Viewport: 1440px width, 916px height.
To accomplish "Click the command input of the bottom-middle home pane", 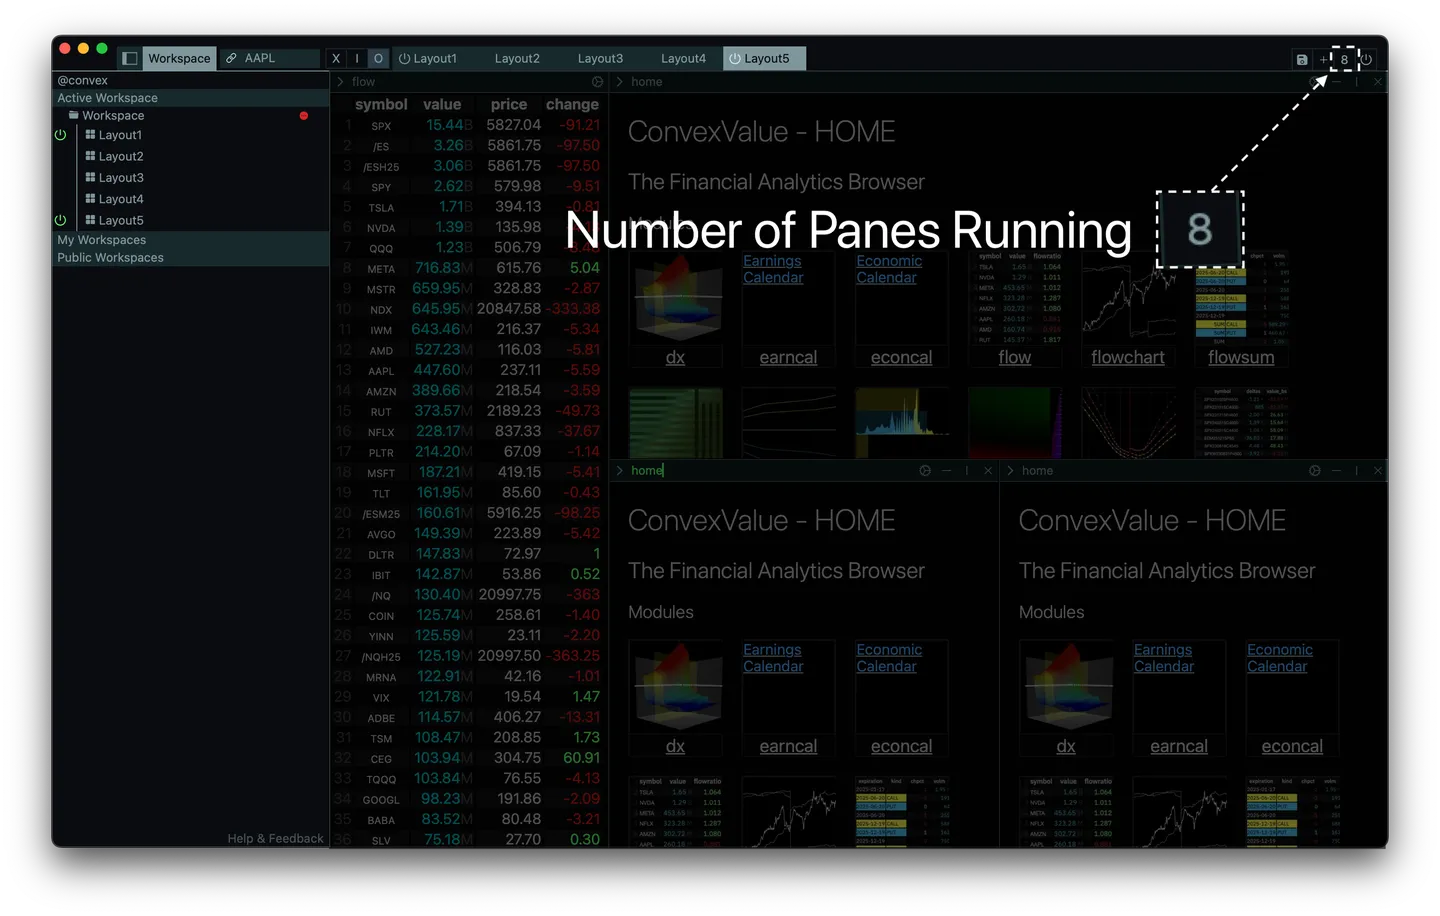I will 770,471.
